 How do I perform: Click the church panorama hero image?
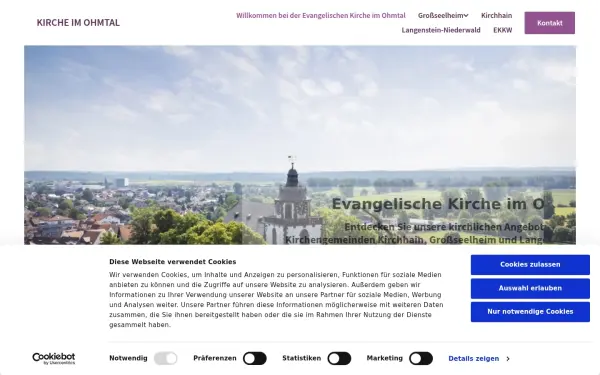point(300,145)
